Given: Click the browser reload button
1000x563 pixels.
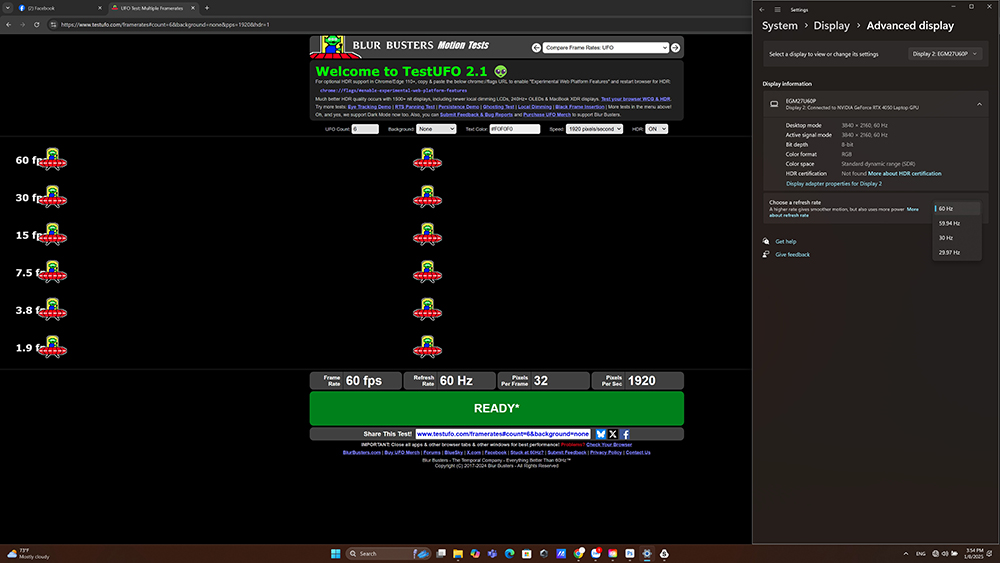Looking at the screenshot, I should (x=36, y=25).
